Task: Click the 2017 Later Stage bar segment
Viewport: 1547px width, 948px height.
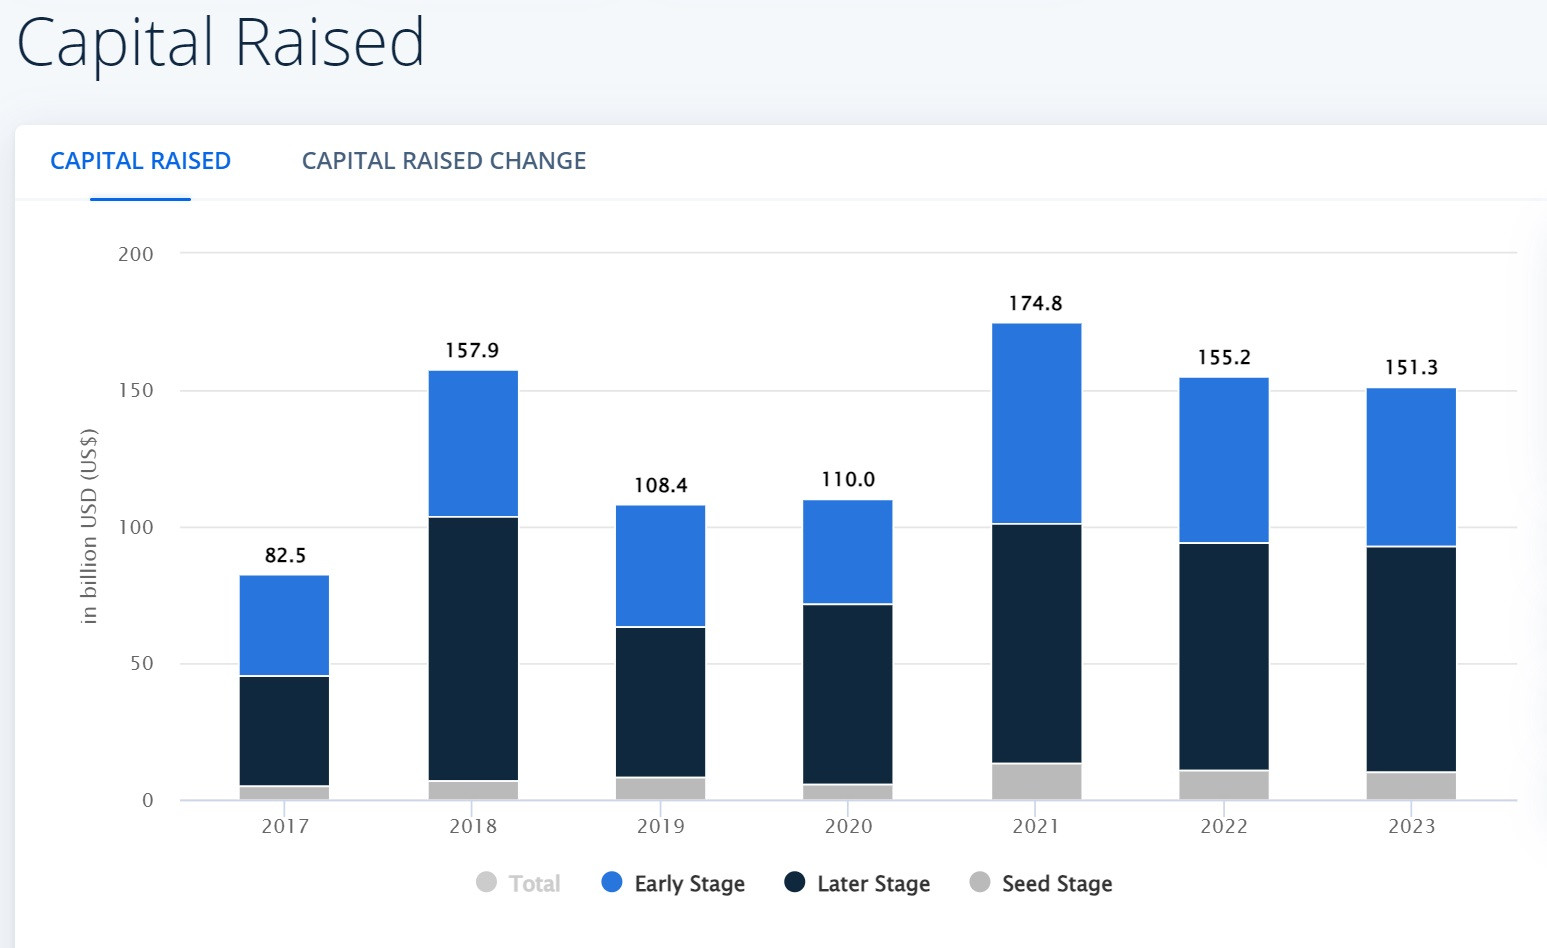Action: click(285, 731)
